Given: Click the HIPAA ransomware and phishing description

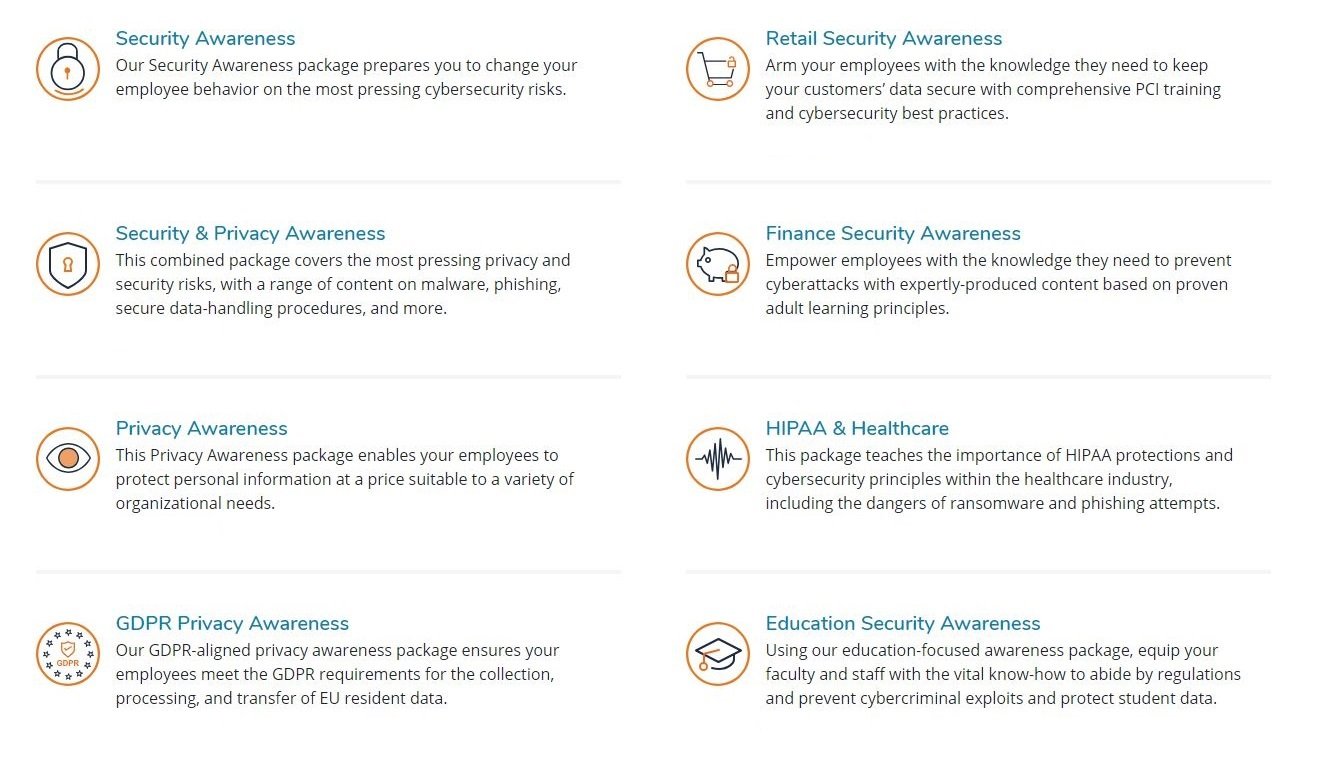Looking at the screenshot, I should tap(999, 480).
